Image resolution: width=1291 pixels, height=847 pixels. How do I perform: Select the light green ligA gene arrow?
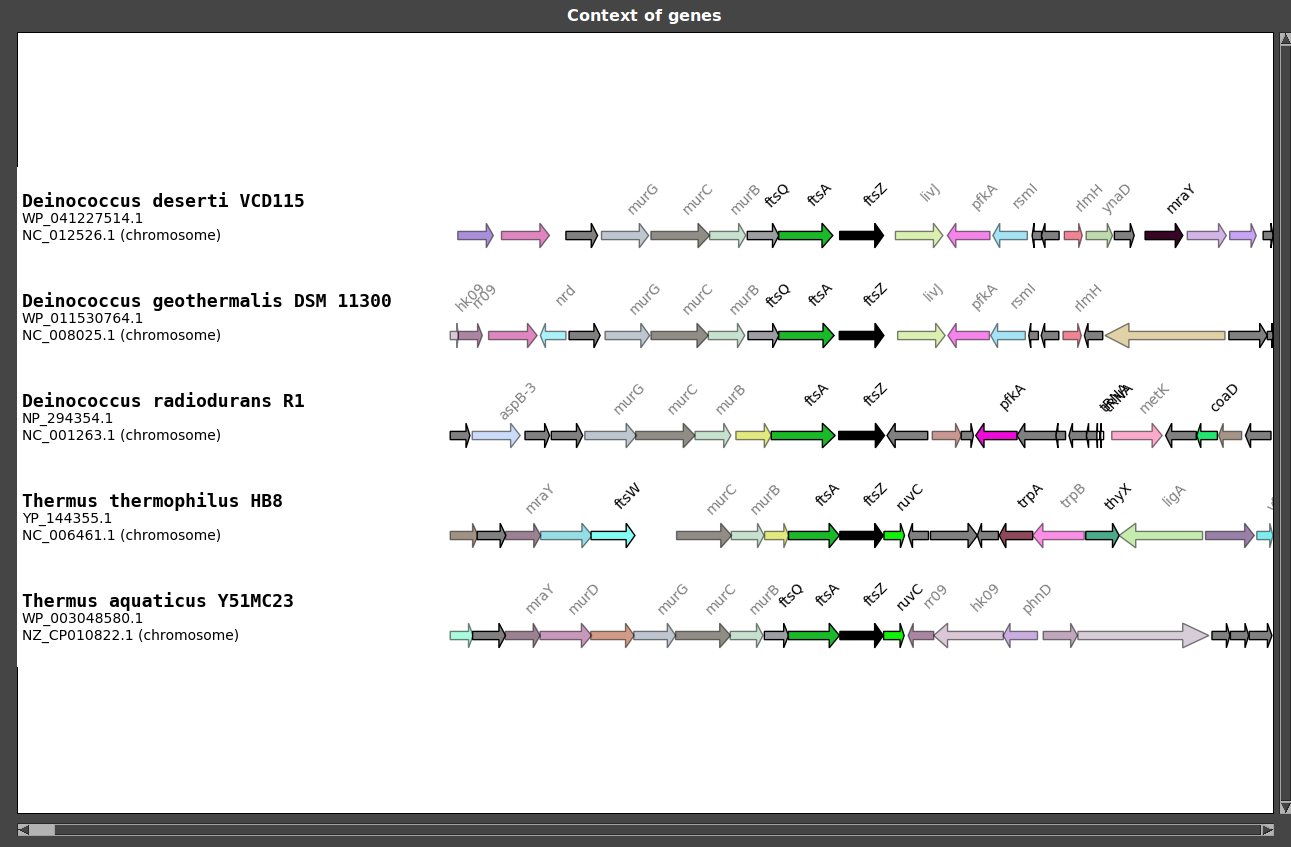click(1160, 535)
